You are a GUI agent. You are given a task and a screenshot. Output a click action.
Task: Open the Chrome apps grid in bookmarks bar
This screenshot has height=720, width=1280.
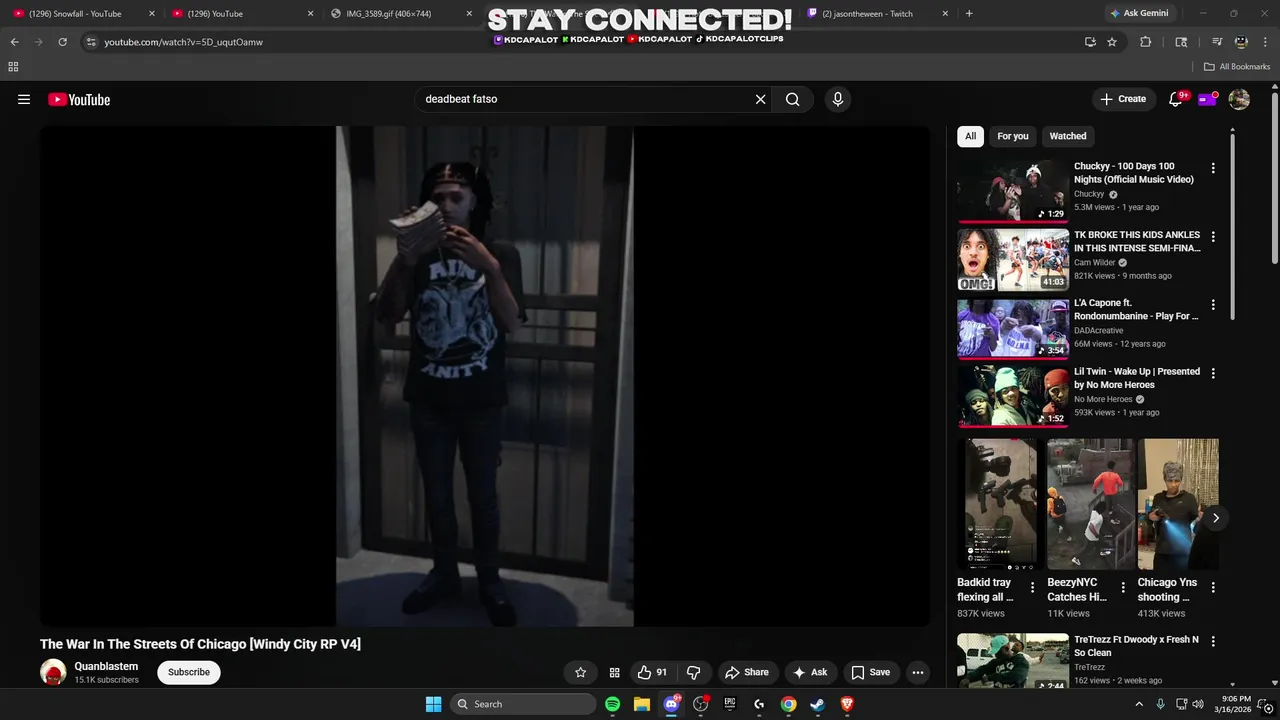tap(13, 67)
